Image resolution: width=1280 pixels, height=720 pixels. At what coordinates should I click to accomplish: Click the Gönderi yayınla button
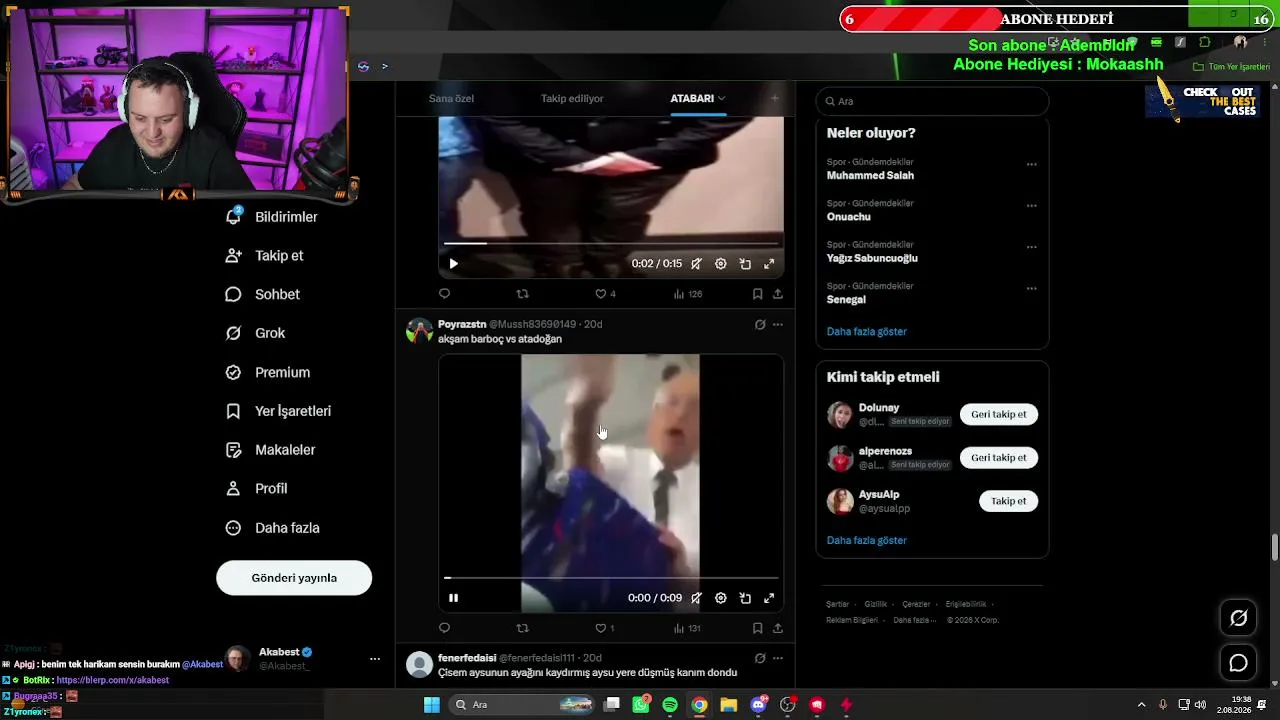[x=294, y=578]
